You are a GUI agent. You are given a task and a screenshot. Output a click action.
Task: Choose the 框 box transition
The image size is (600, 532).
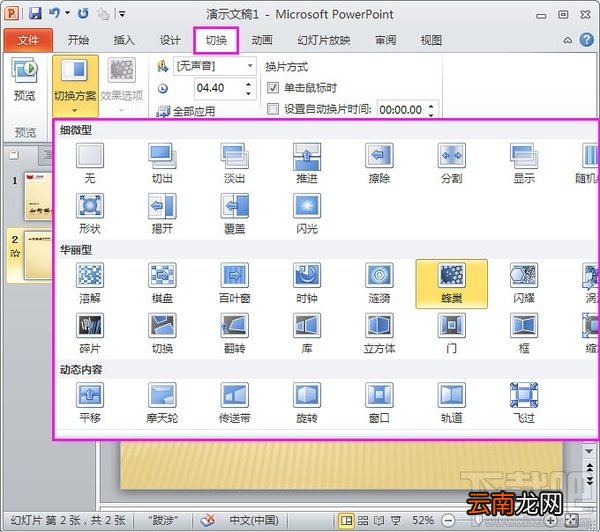point(524,334)
